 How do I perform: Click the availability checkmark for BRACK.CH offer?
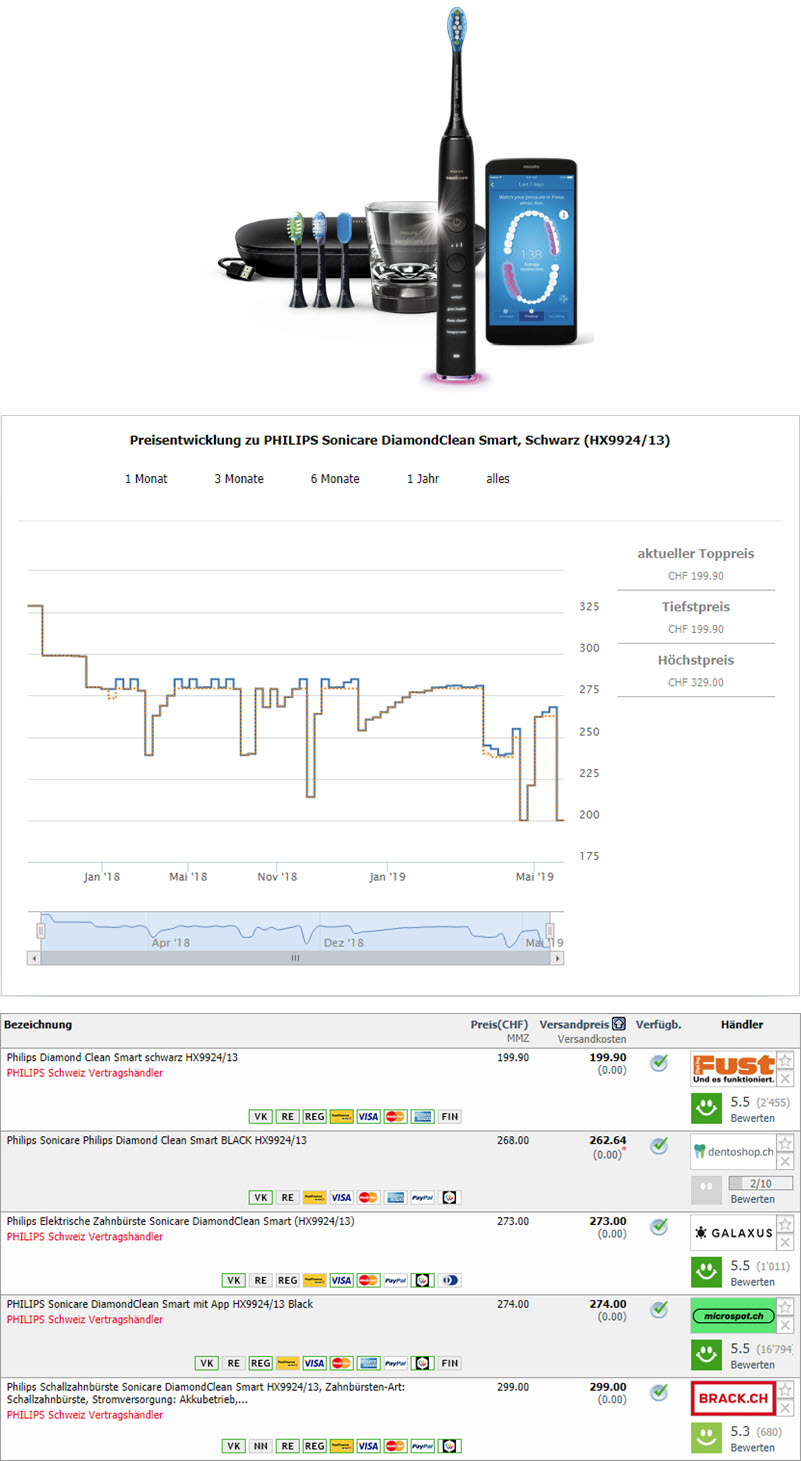tap(658, 1392)
